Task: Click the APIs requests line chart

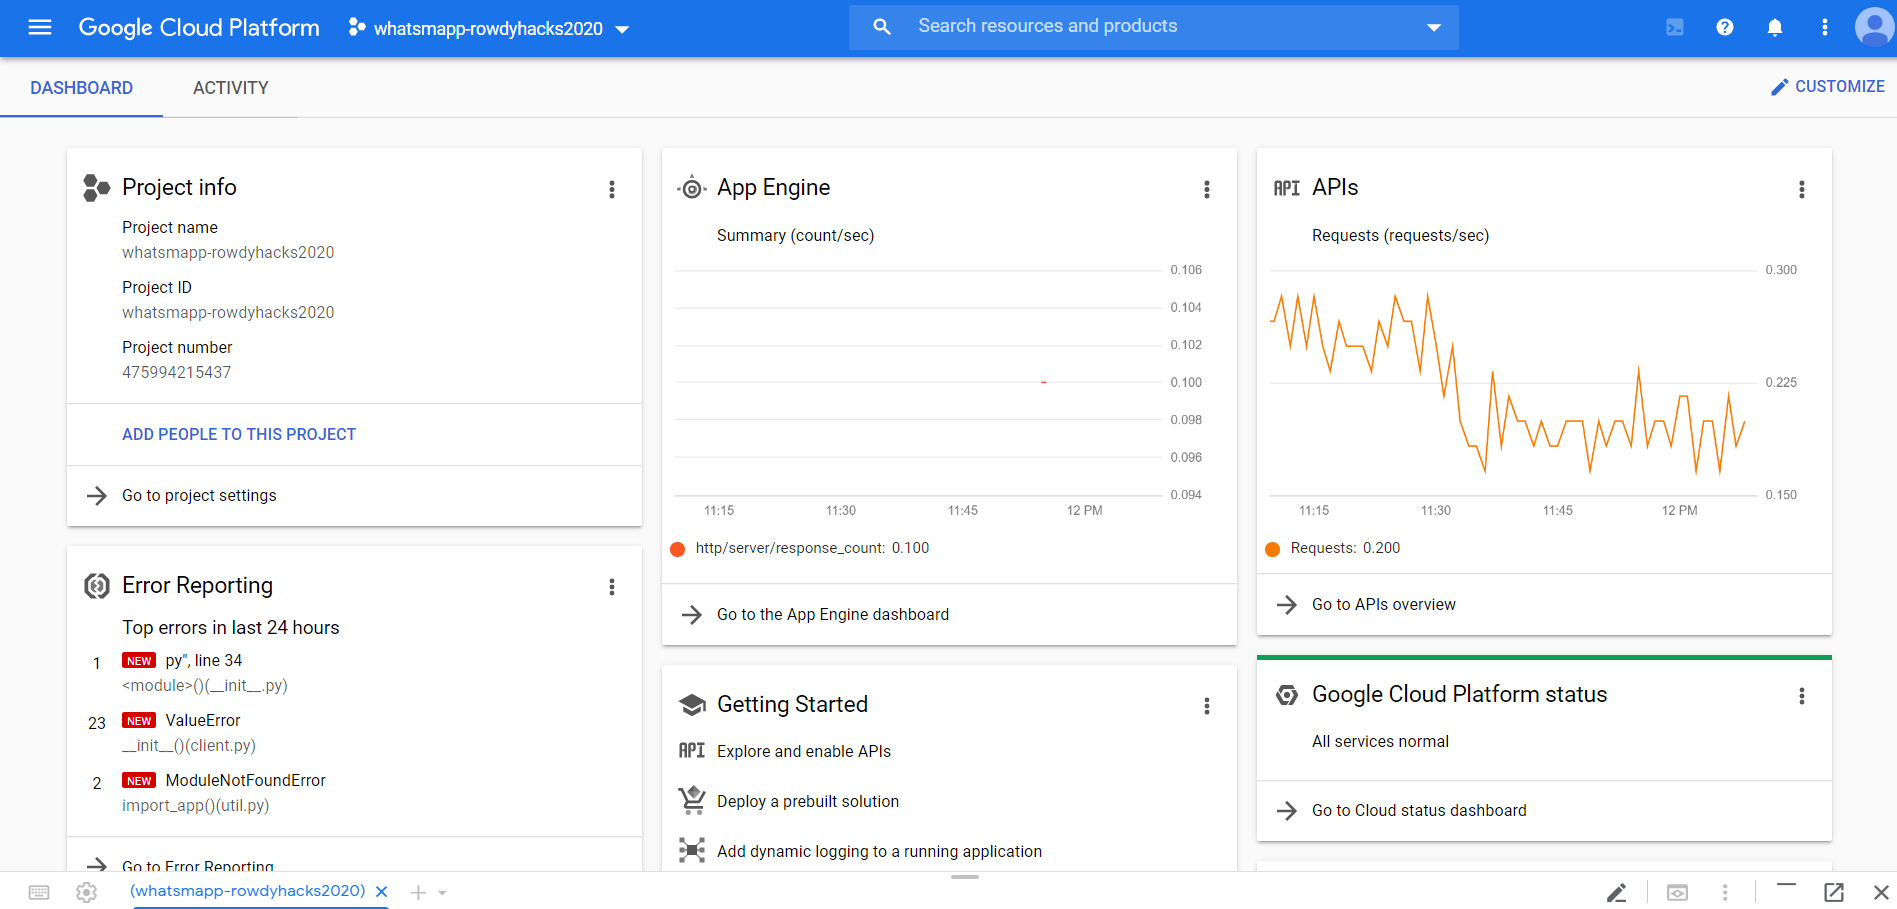Action: (x=1513, y=383)
